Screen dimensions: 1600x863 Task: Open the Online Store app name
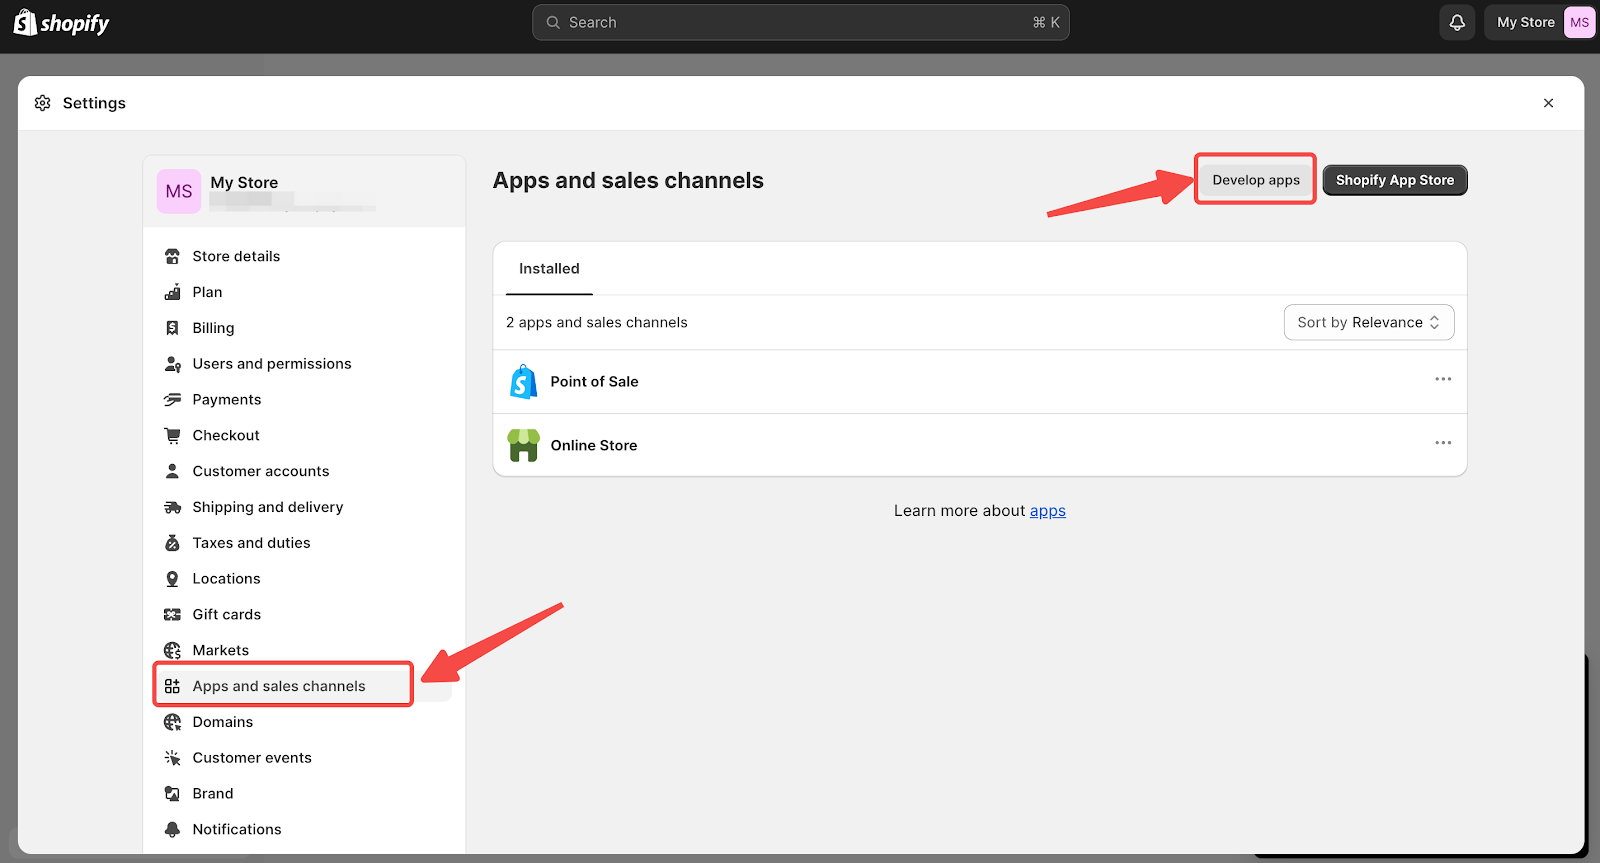coord(594,445)
